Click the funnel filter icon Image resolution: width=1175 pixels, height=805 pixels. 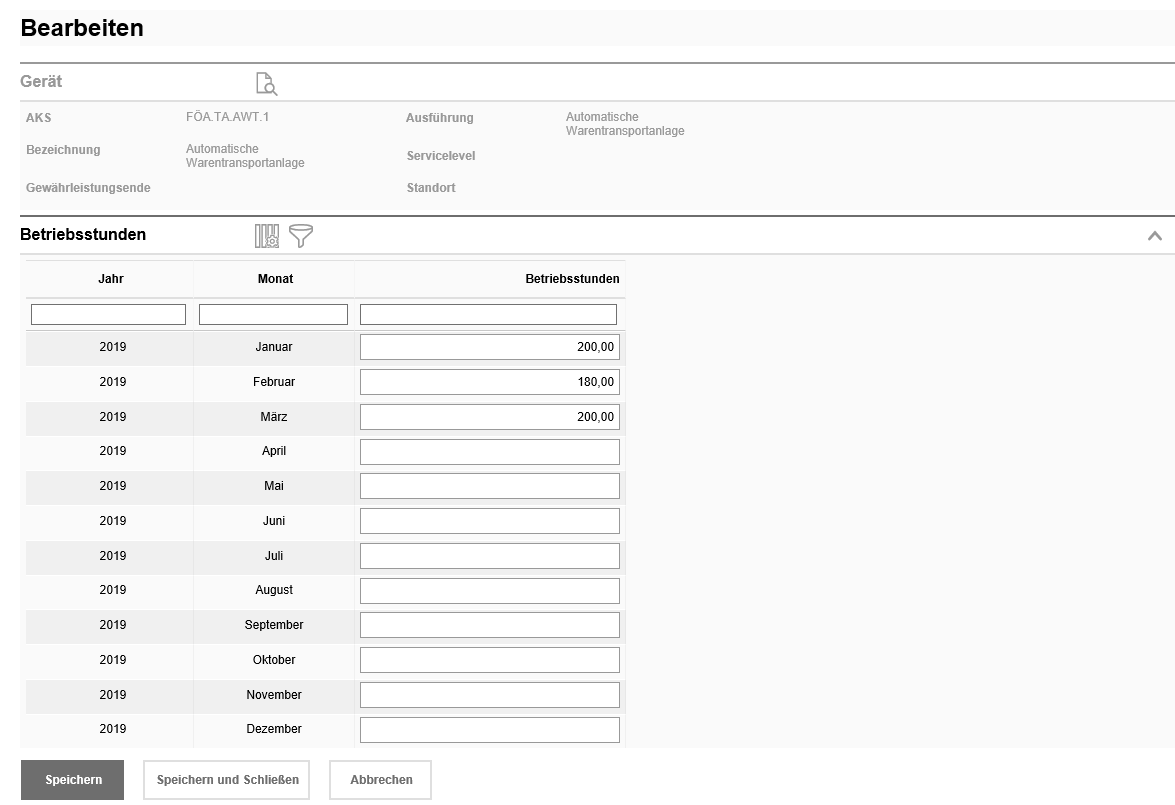[301, 236]
